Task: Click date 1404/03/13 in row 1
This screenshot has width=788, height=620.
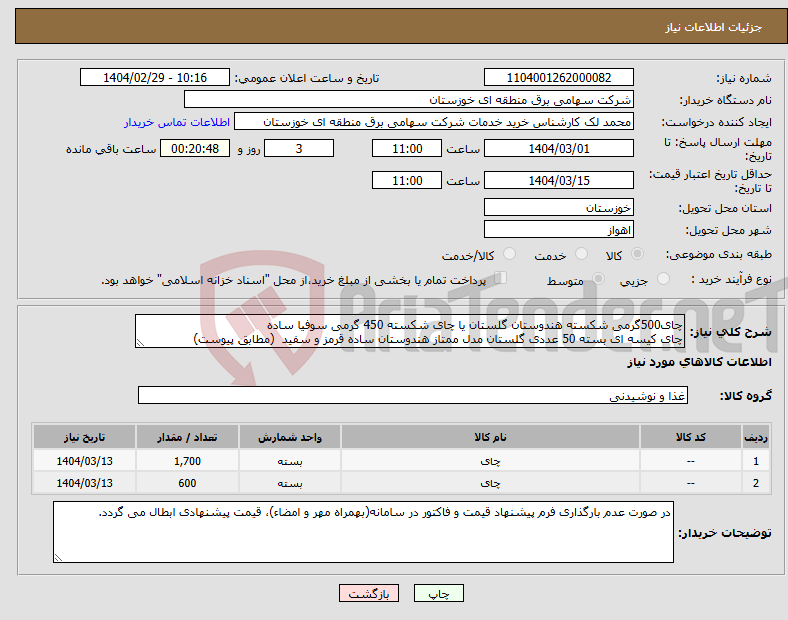Action: point(84,461)
